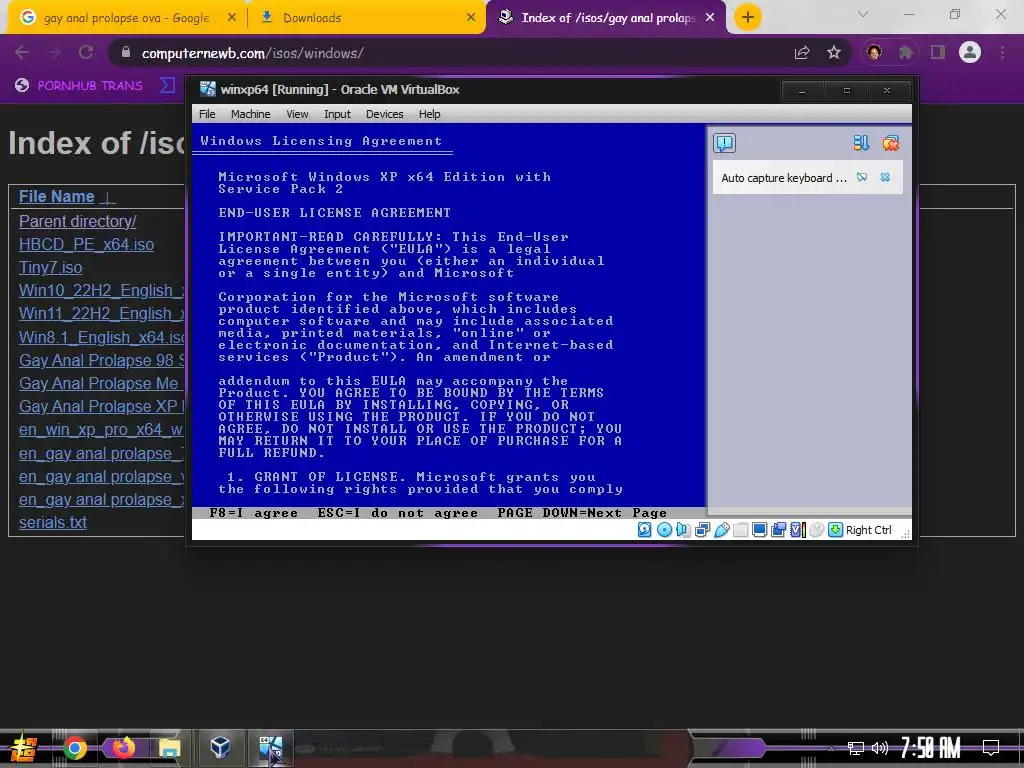The height and width of the screenshot is (768, 1024).
Task: Close the Index of /isos tab
Action: [711, 18]
